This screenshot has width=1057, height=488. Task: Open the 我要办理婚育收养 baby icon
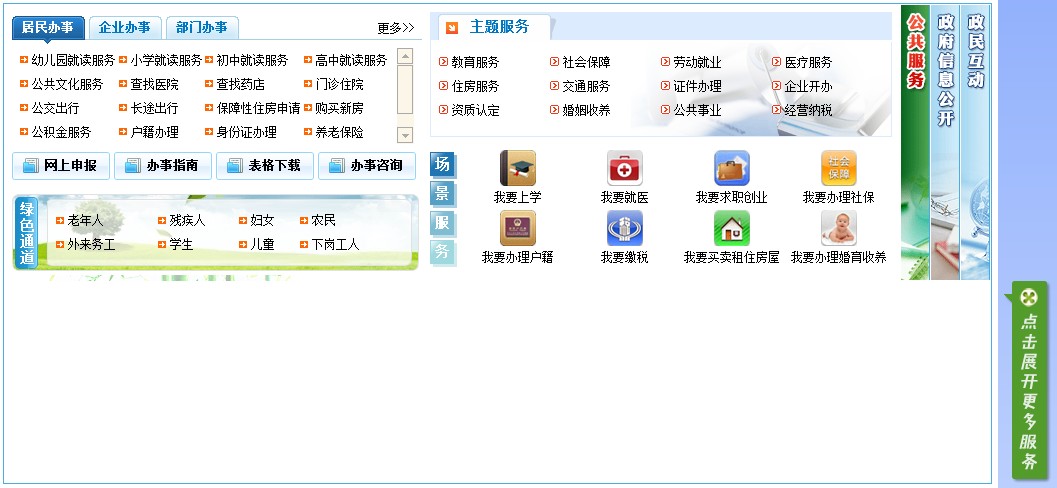point(838,228)
